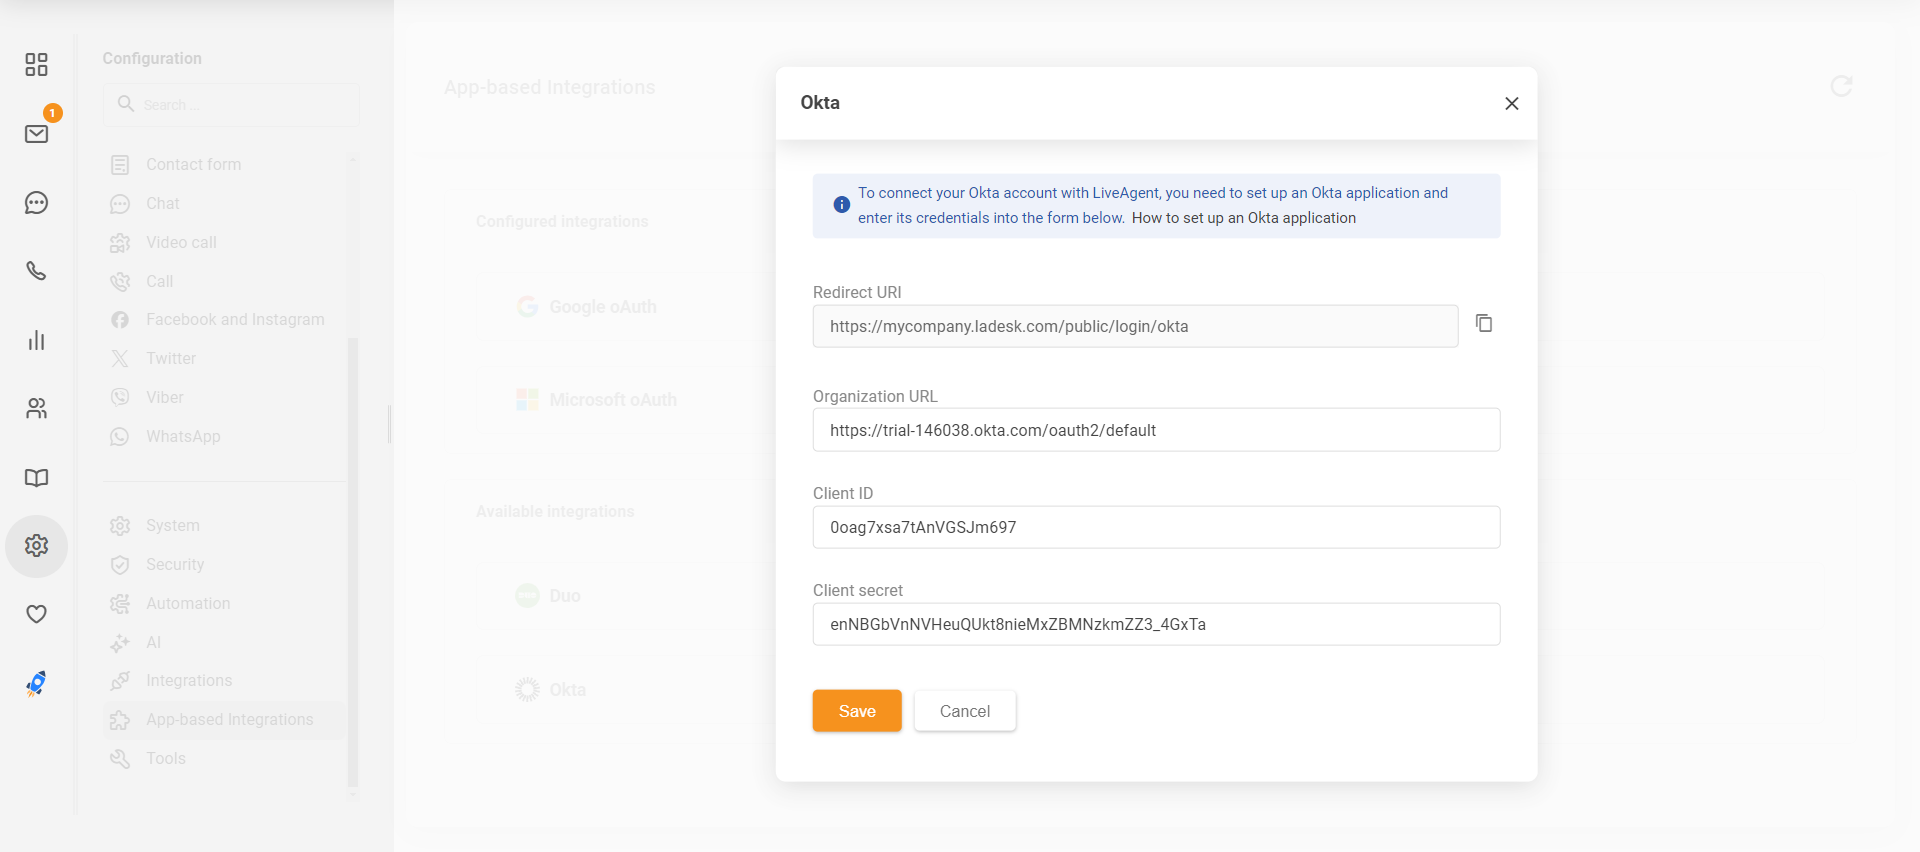The height and width of the screenshot is (852, 1920).
Task: Save the Okta integration settings
Action: click(x=856, y=711)
